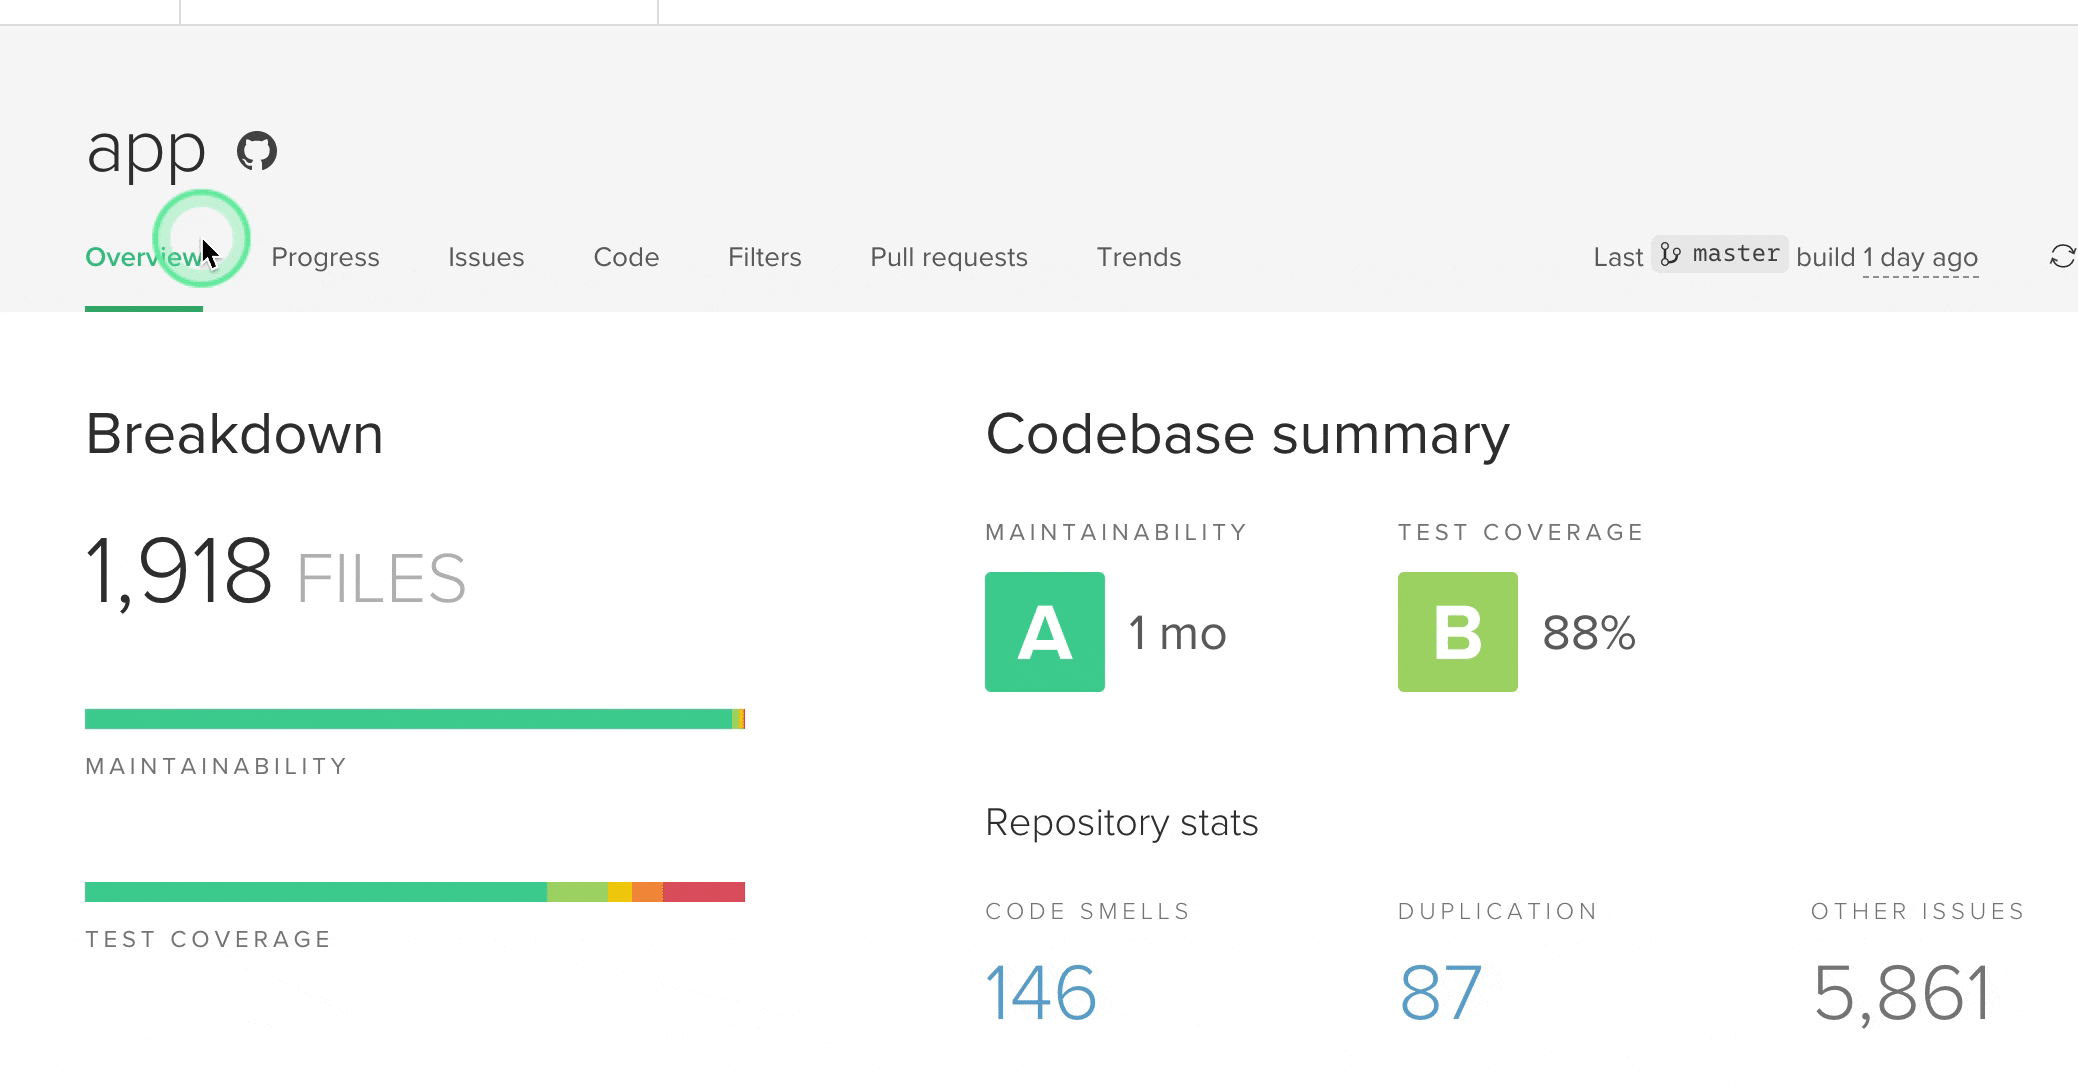Click the green segment of maintainability bar
2078x1086 pixels.
click(x=408, y=719)
